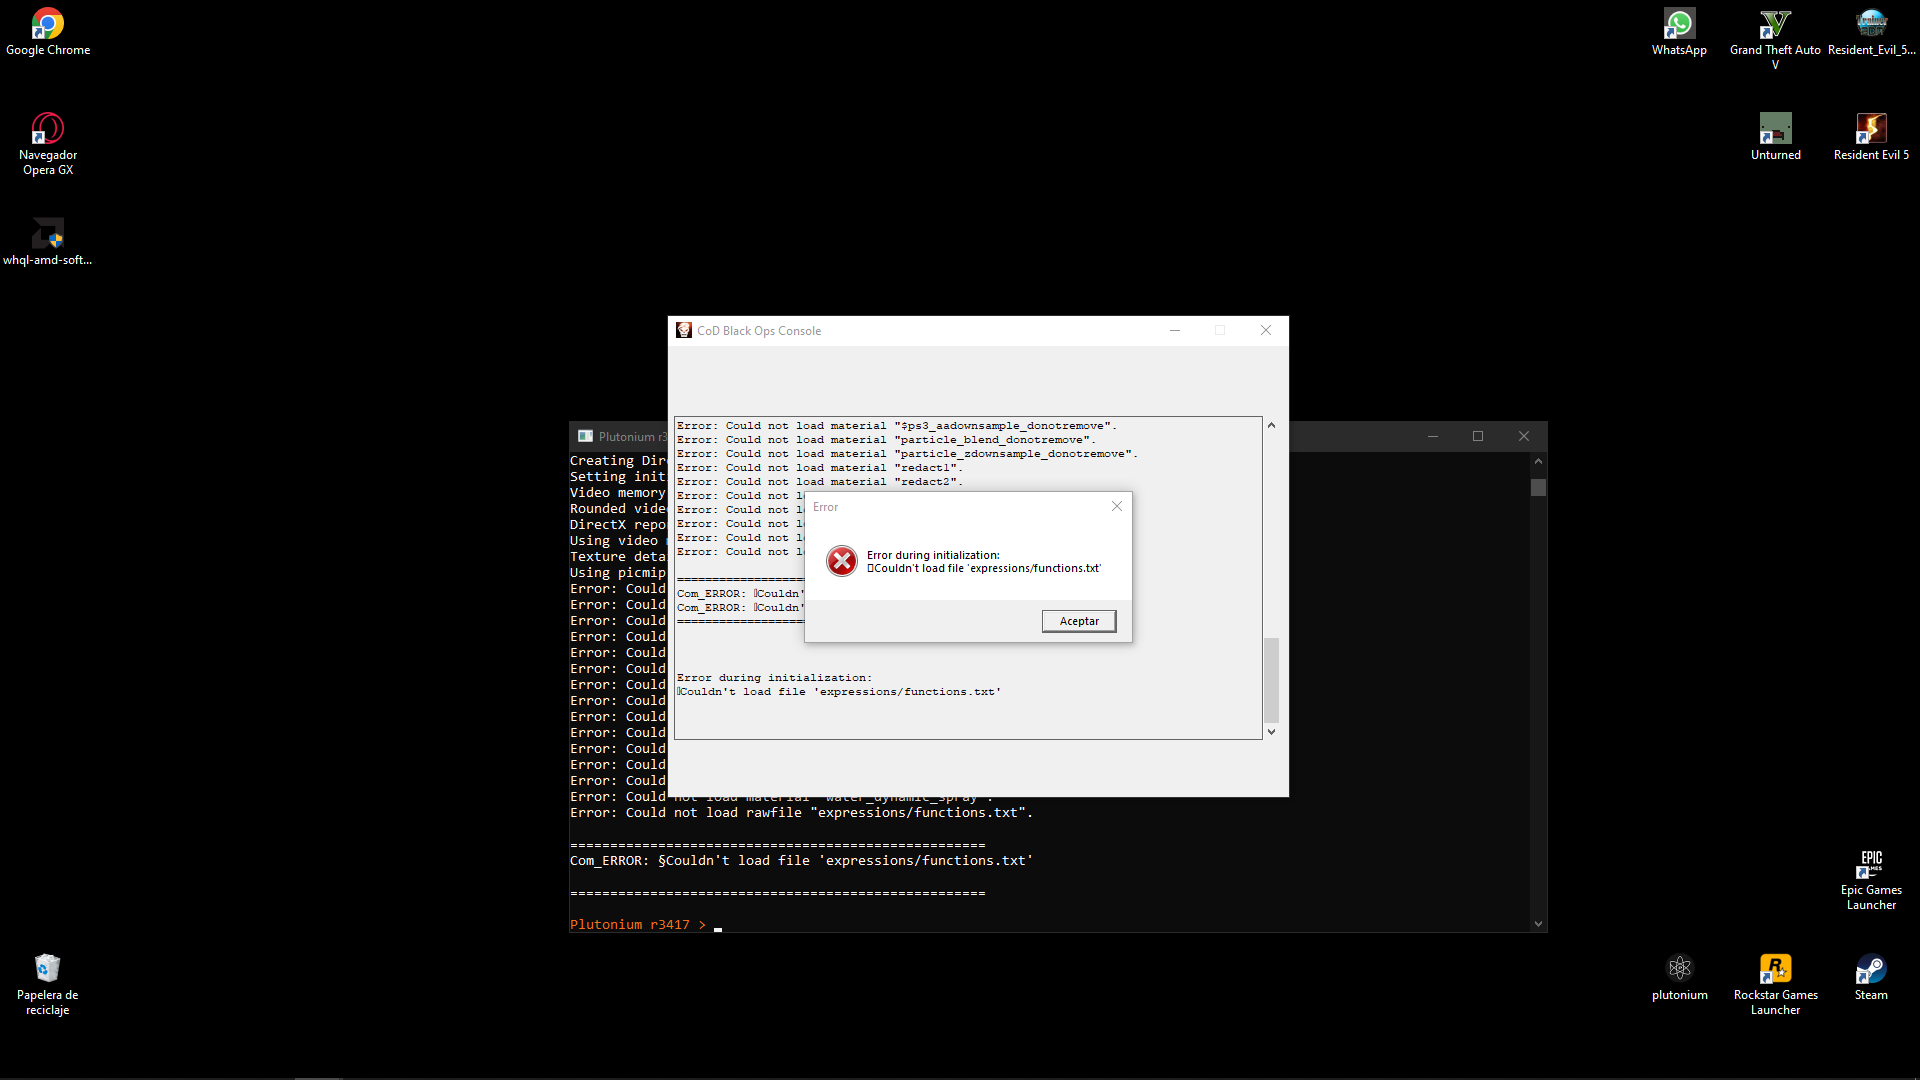Minimize the Plutonium console window
1920x1080 pixels.
click(1433, 436)
